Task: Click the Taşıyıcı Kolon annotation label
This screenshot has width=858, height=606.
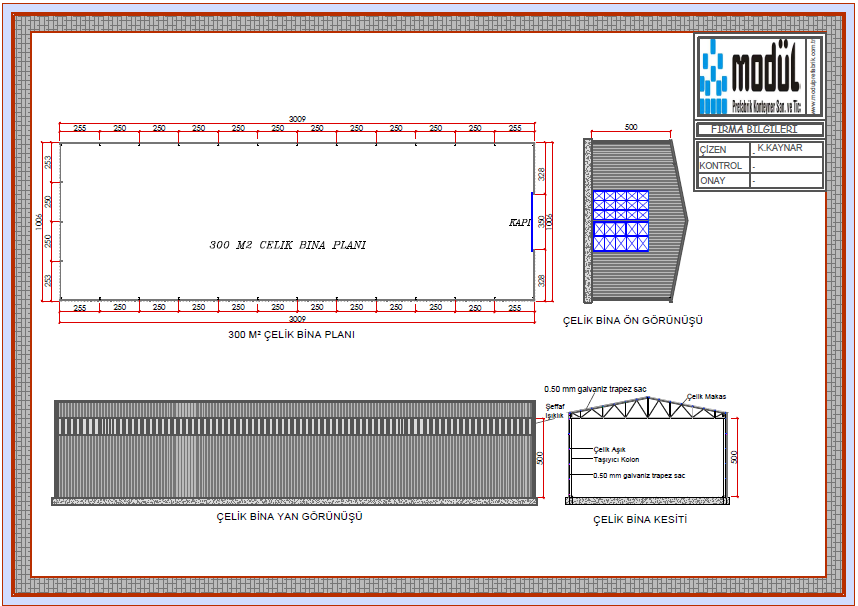Action: click(616, 461)
